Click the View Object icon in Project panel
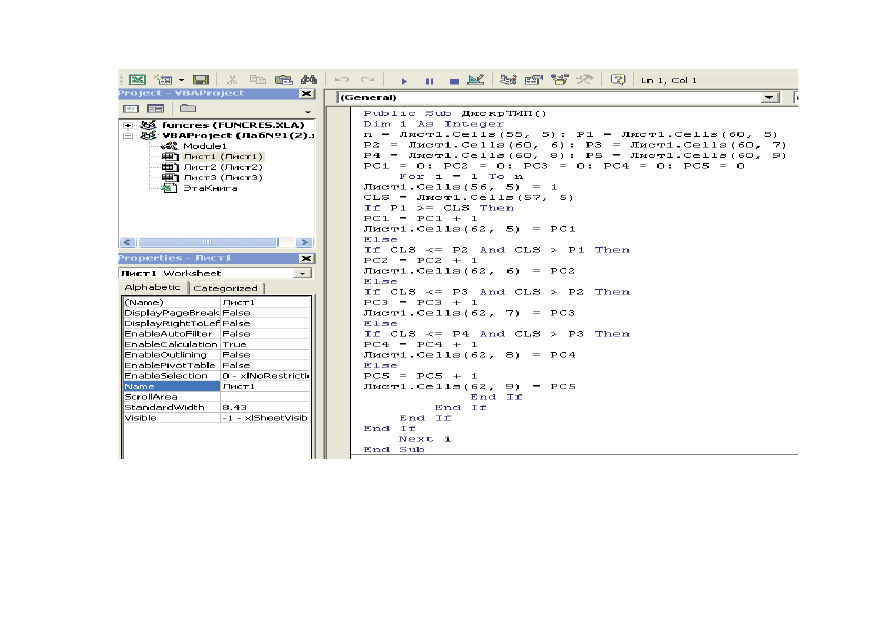The width and height of the screenshot is (893, 629). (x=155, y=108)
